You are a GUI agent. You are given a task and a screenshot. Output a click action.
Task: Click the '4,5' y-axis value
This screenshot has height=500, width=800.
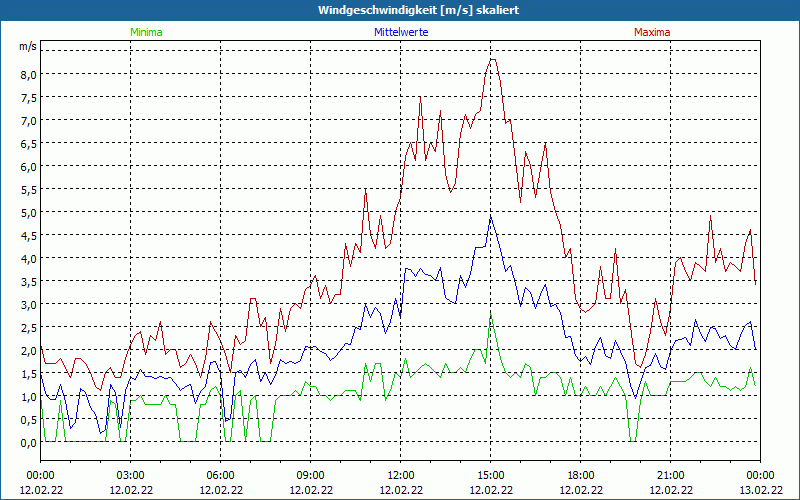(x=29, y=235)
